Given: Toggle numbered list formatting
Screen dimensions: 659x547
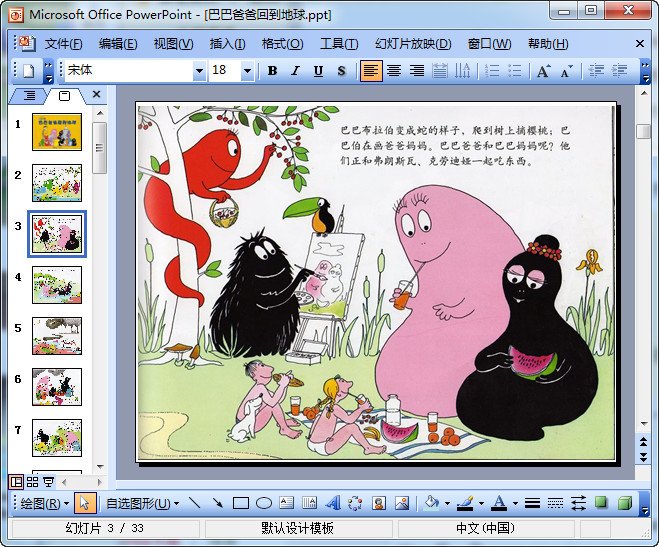Looking at the screenshot, I should pyautogui.click(x=491, y=71).
